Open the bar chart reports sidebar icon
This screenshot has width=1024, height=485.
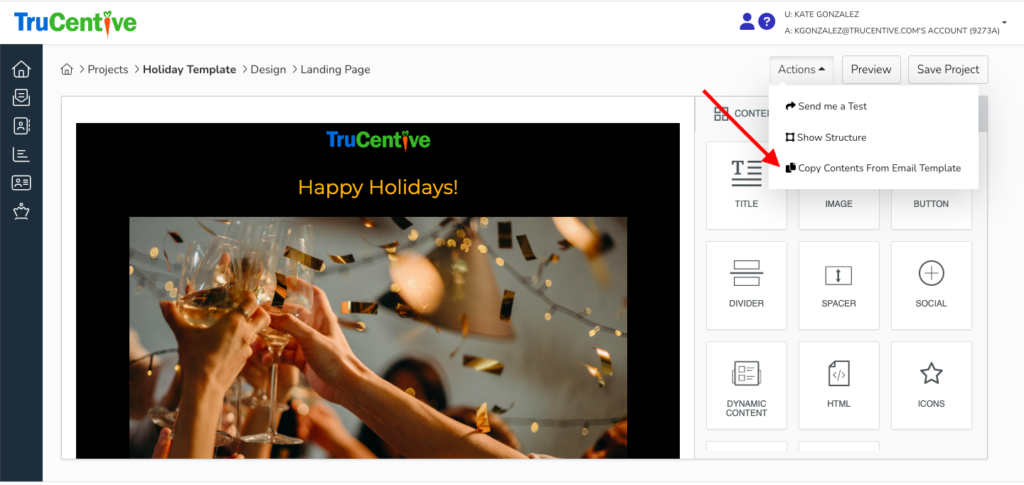pyautogui.click(x=21, y=154)
